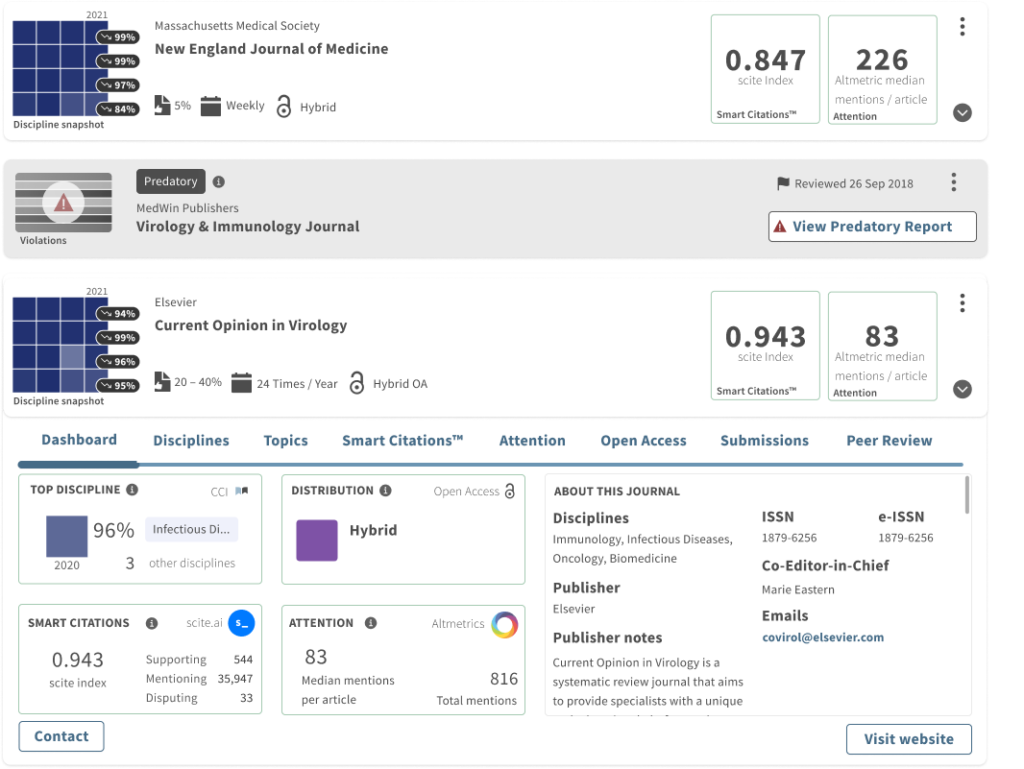Switch to the Disciplines tab
The width and height of the screenshot is (1024, 769).
191,441
